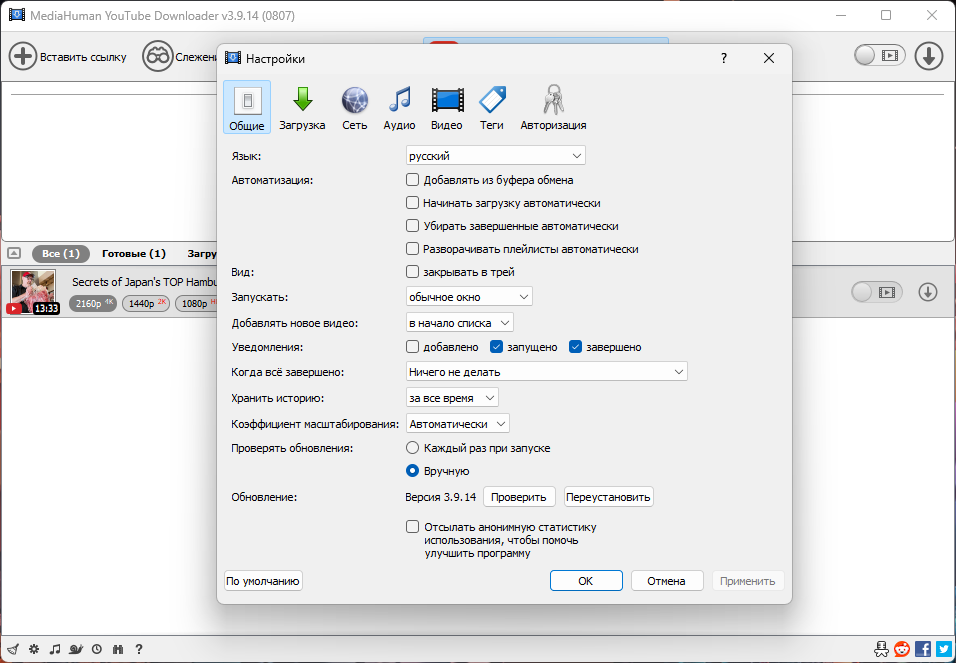Open the MediaHuman gentleman hat icon
This screenshot has width=956, height=663.
coord(881,648)
